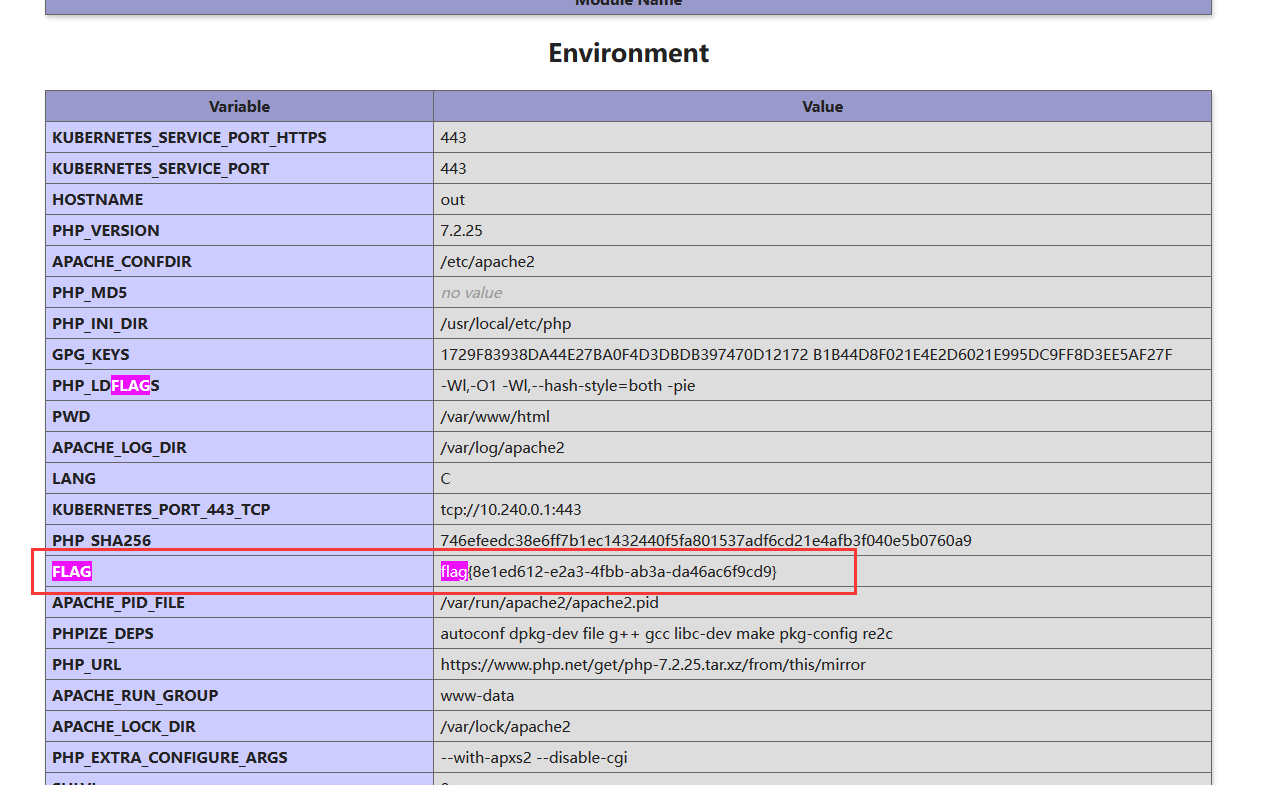Select the Value column header
The height and width of the screenshot is (785, 1287).
[822, 106]
